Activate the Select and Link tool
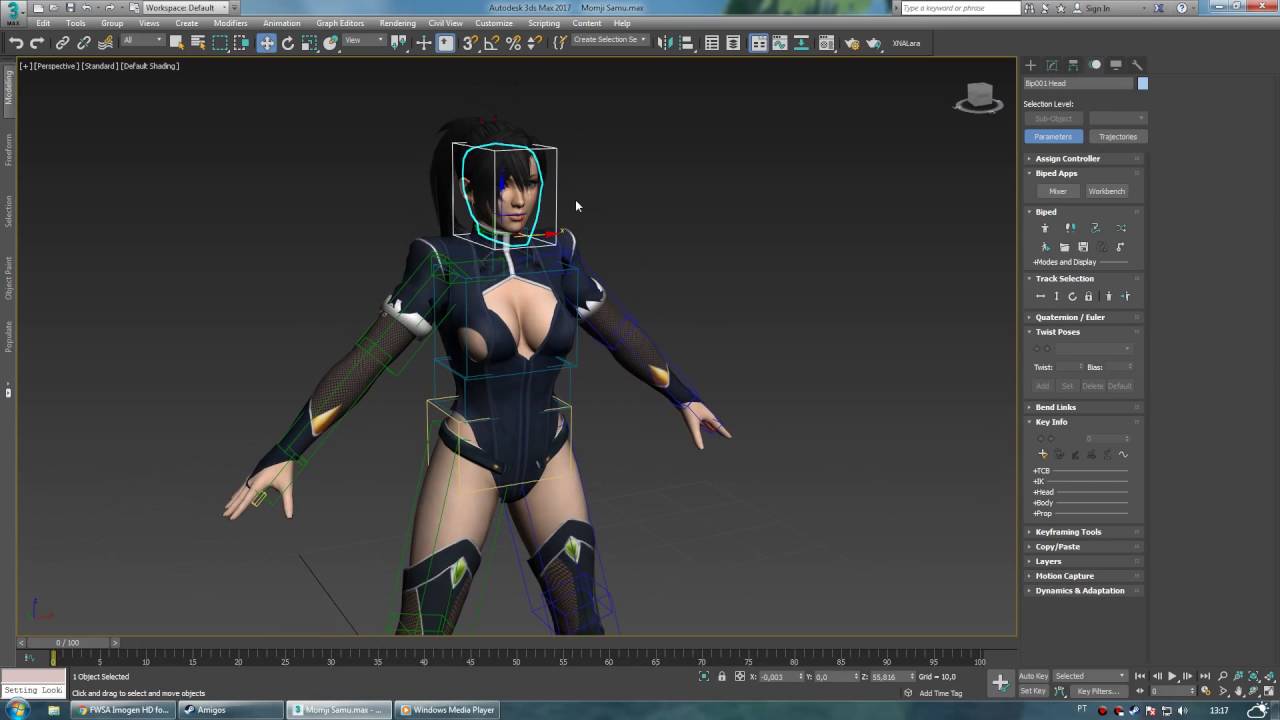The image size is (1280, 720). [x=62, y=43]
